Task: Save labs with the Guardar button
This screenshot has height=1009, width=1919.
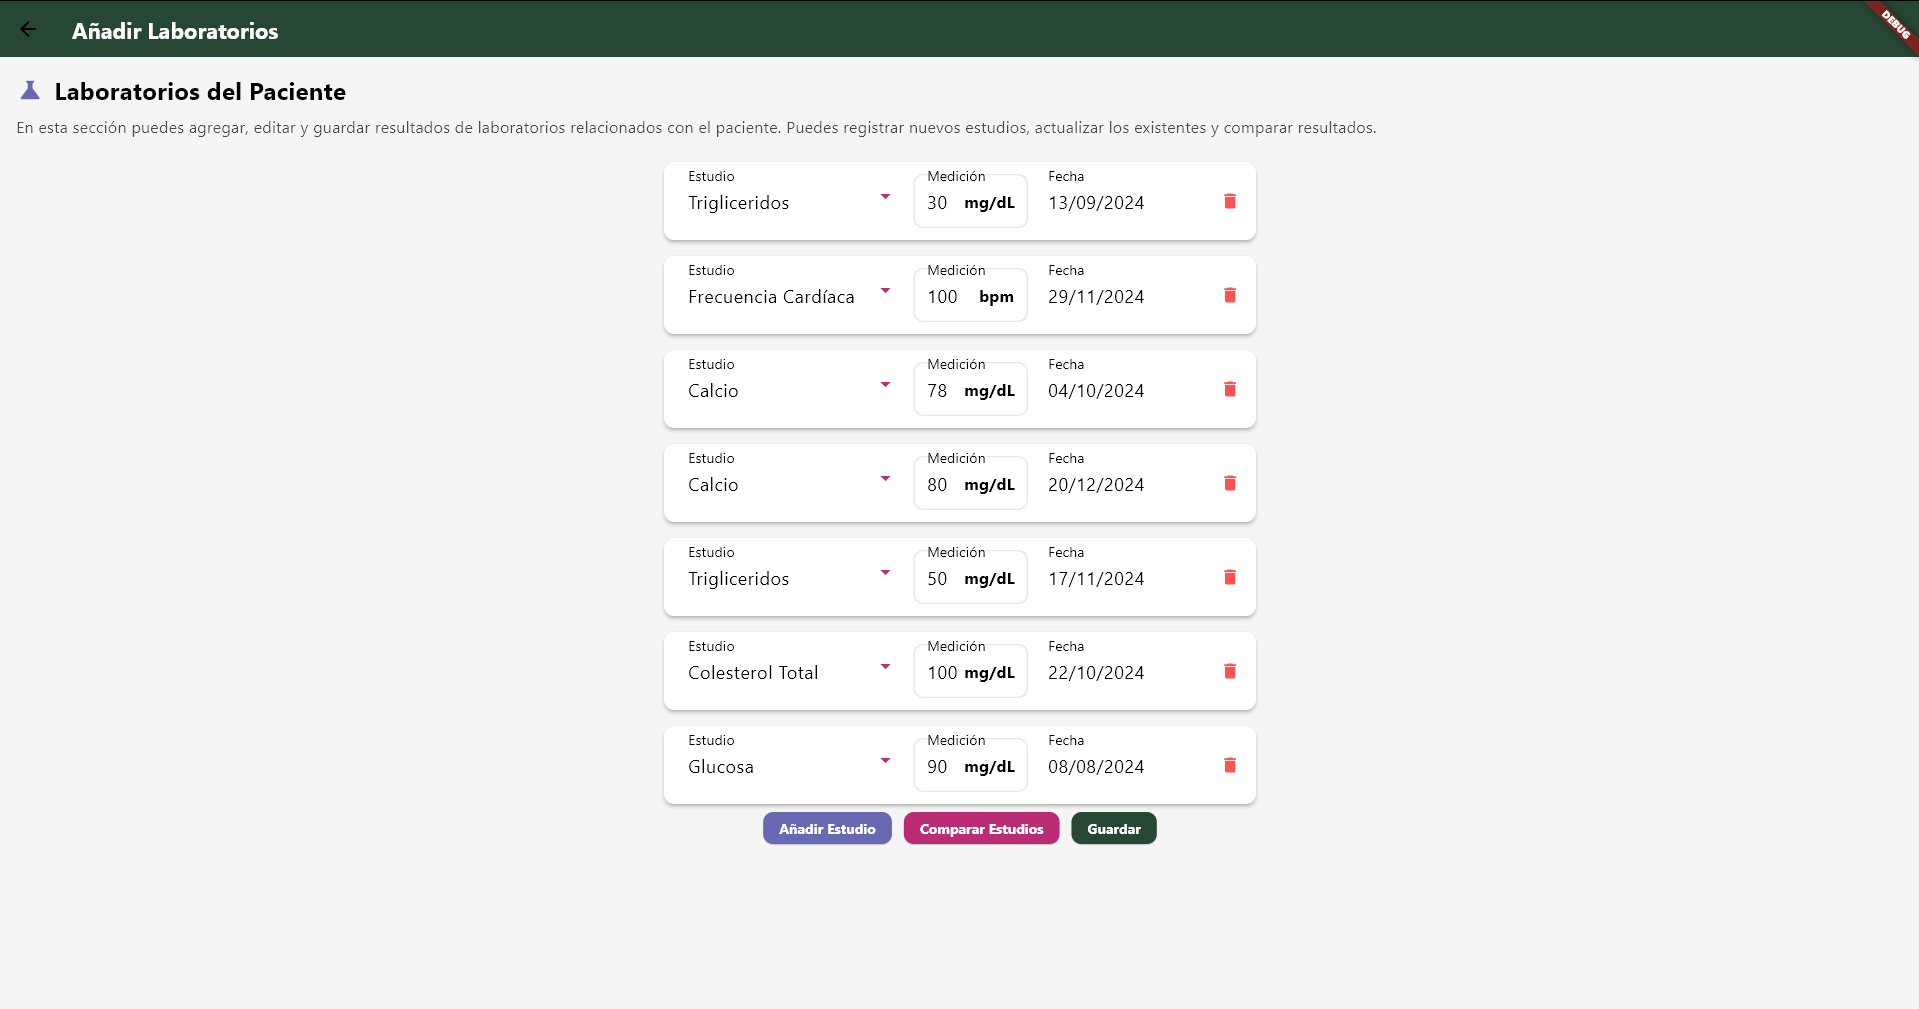Action: (x=1114, y=828)
